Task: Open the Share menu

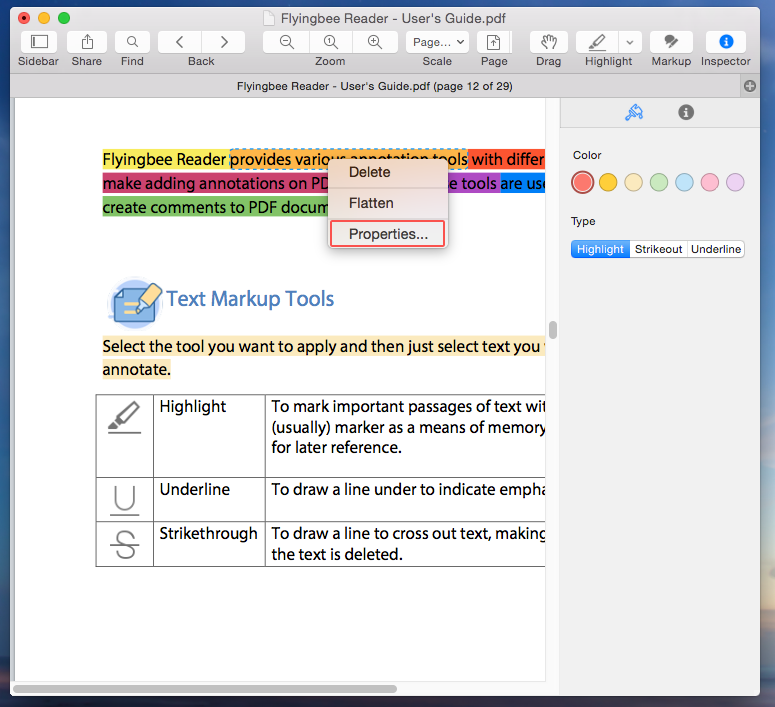Action: (87, 42)
